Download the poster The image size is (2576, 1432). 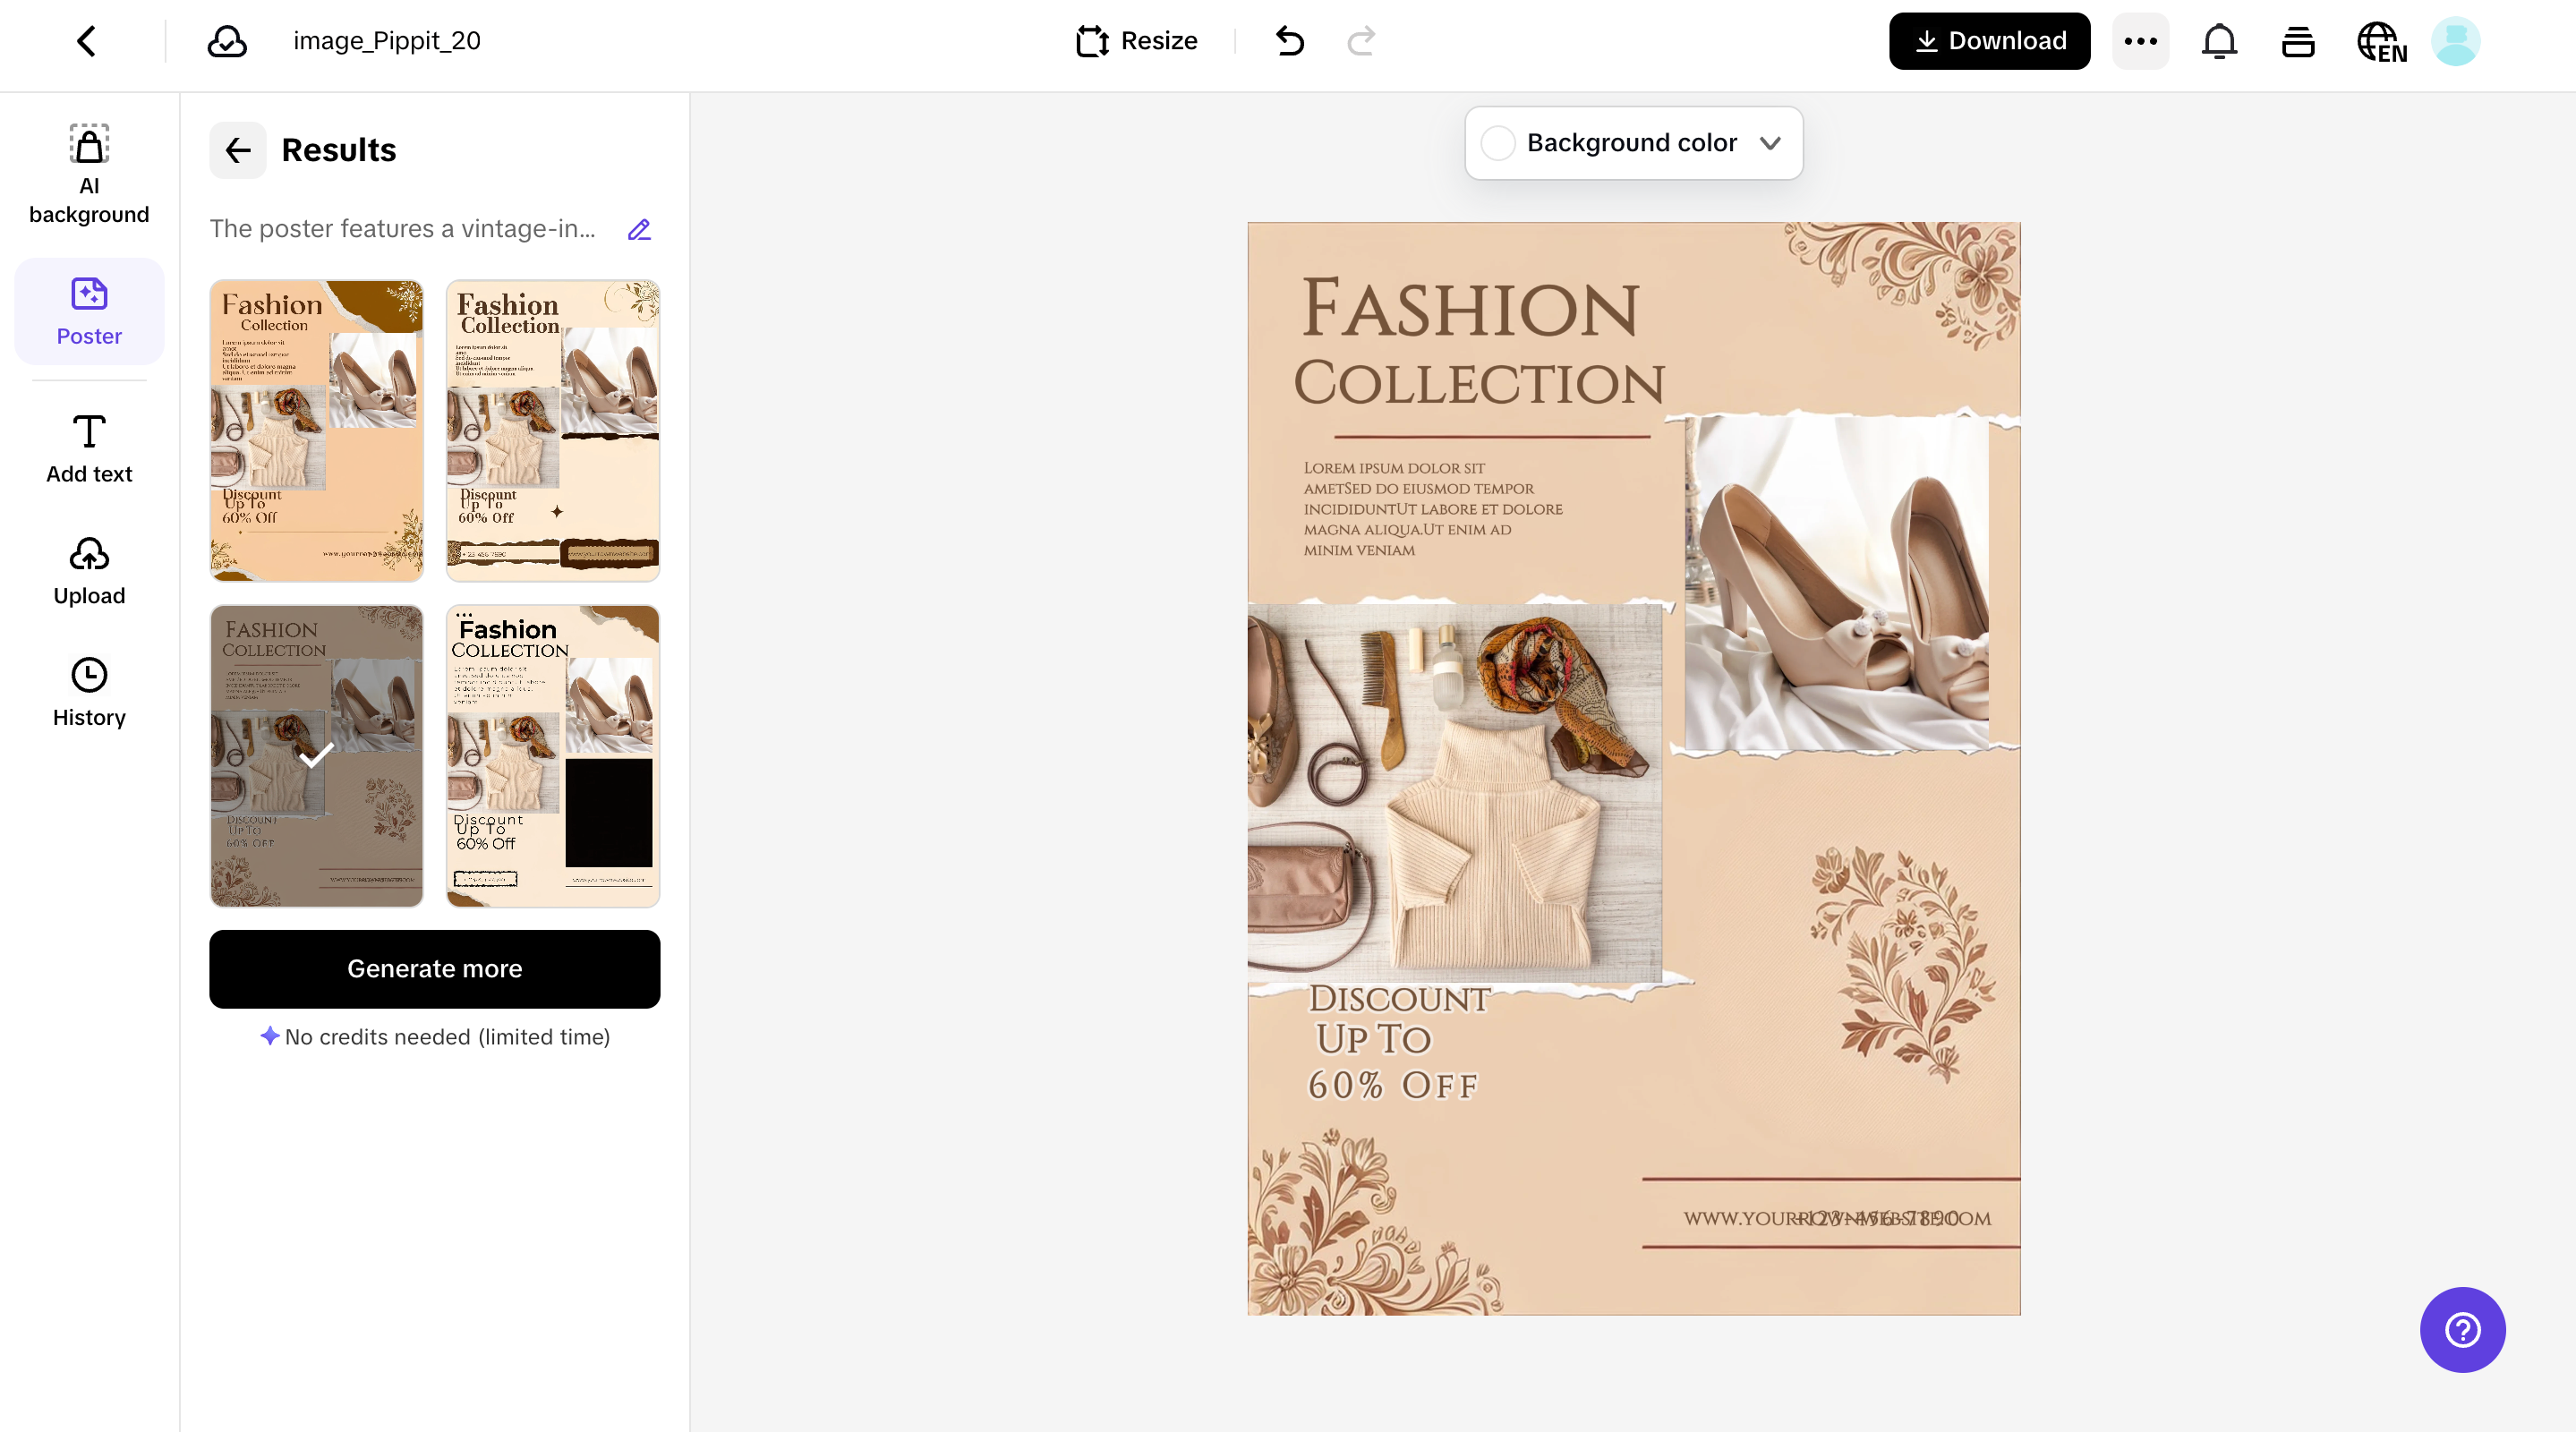click(x=1989, y=41)
